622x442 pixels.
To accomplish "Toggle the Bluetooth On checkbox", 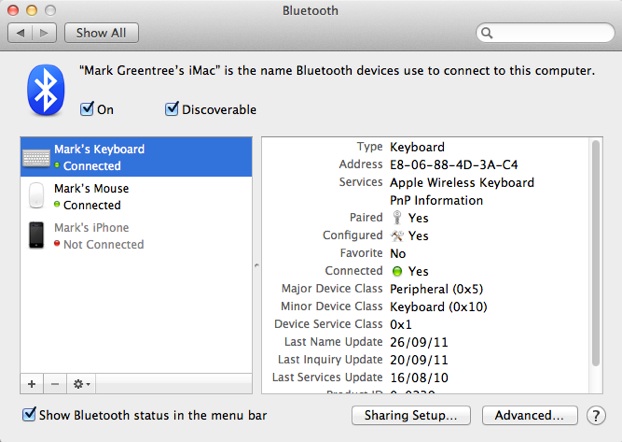I will pos(87,109).
